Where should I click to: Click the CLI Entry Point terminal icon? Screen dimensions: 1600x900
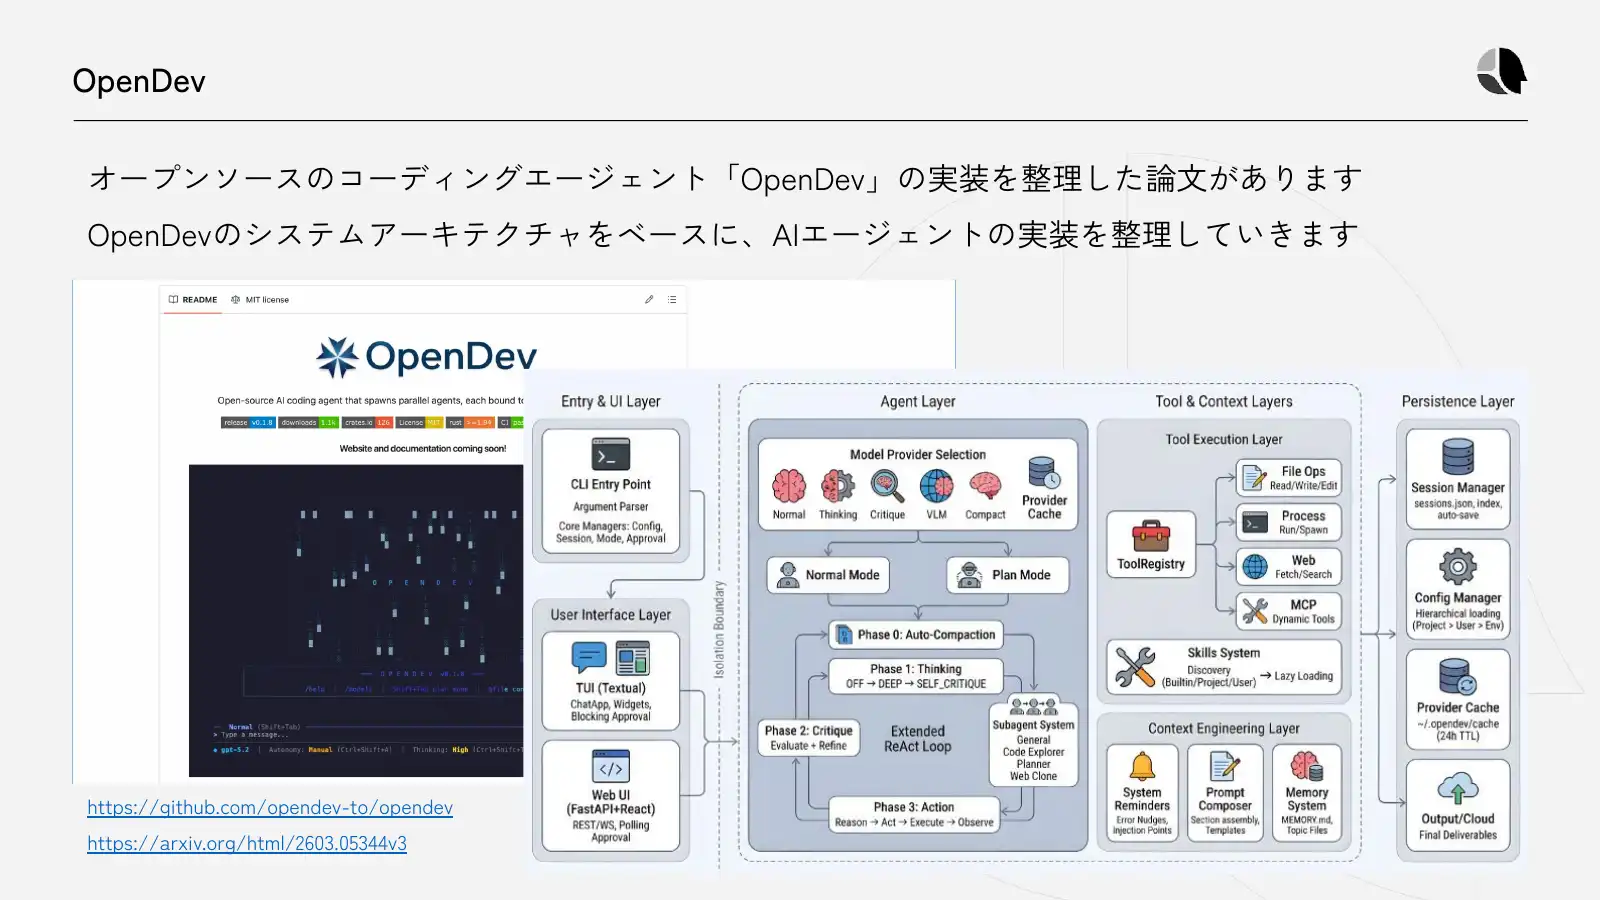point(610,454)
